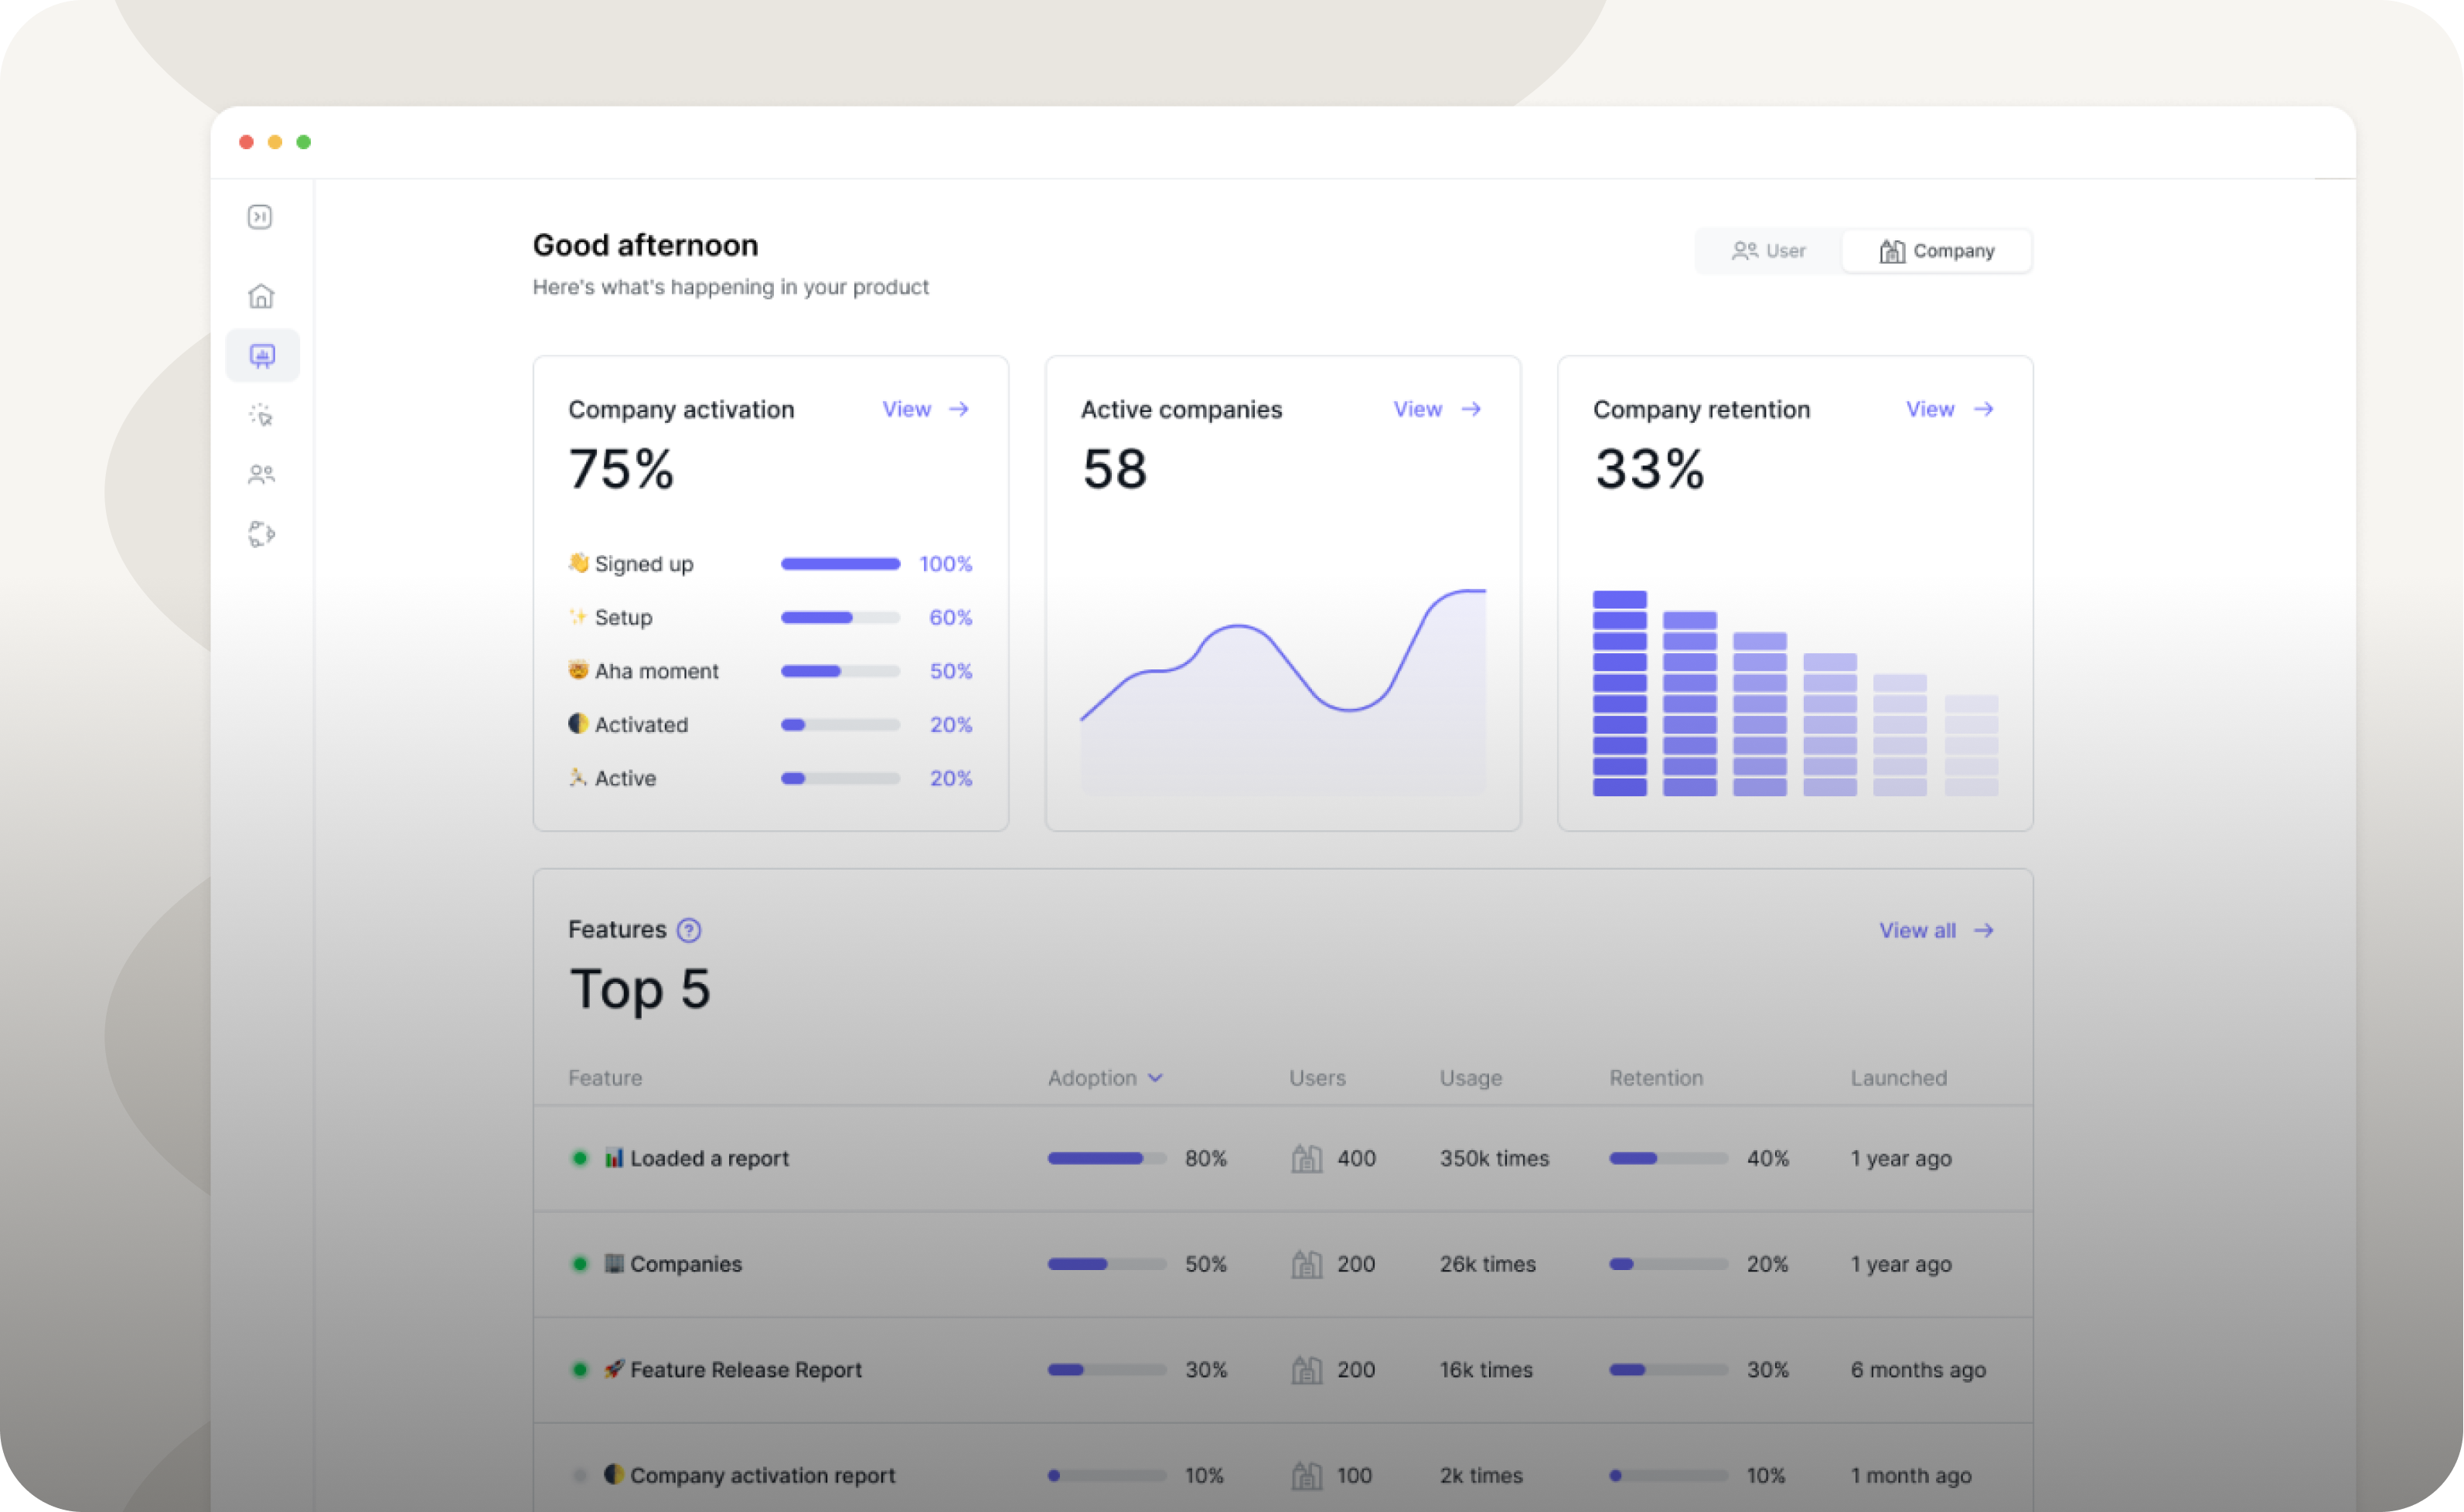Click View all features link
This screenshot has width=2464, height=1512.
tap(1918, 931)
